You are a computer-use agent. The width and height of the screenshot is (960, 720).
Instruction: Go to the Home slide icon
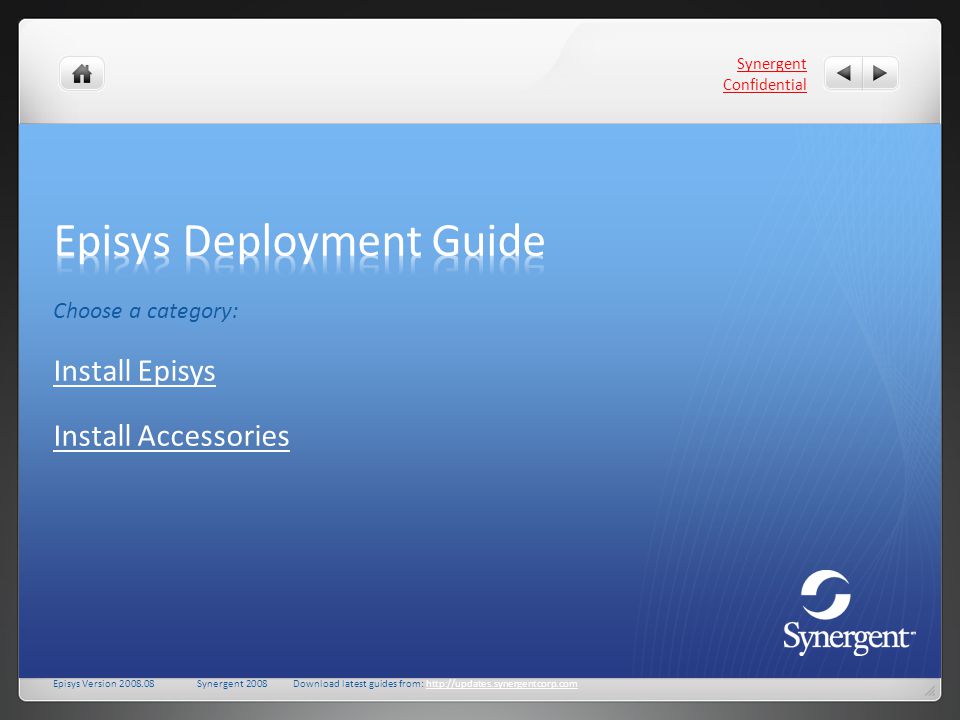tap(82, 74)
